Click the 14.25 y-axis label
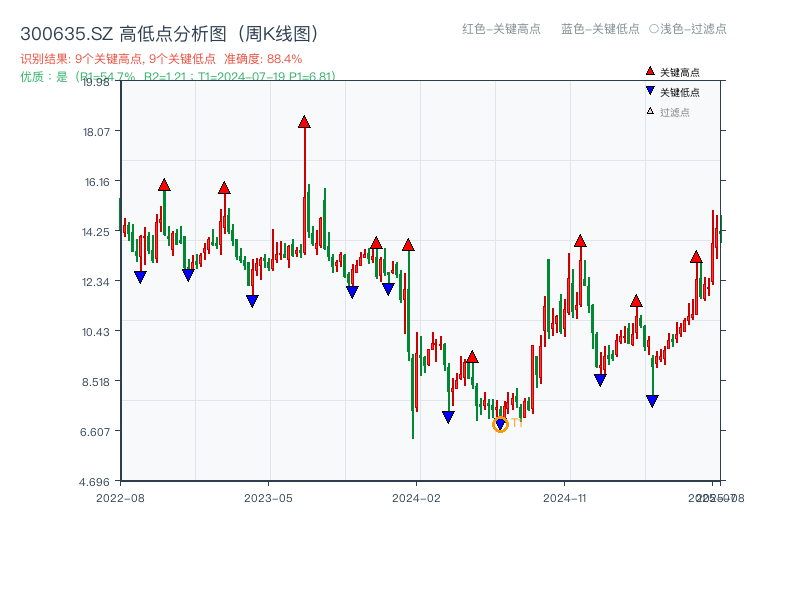Image resolution: width=800 pixels, height=600 pixels. [x=96, y=232]
